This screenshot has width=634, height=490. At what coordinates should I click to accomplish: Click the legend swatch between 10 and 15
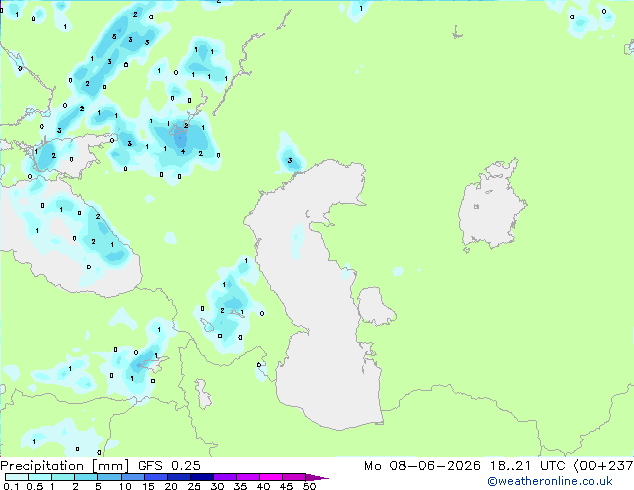[132, 477]
